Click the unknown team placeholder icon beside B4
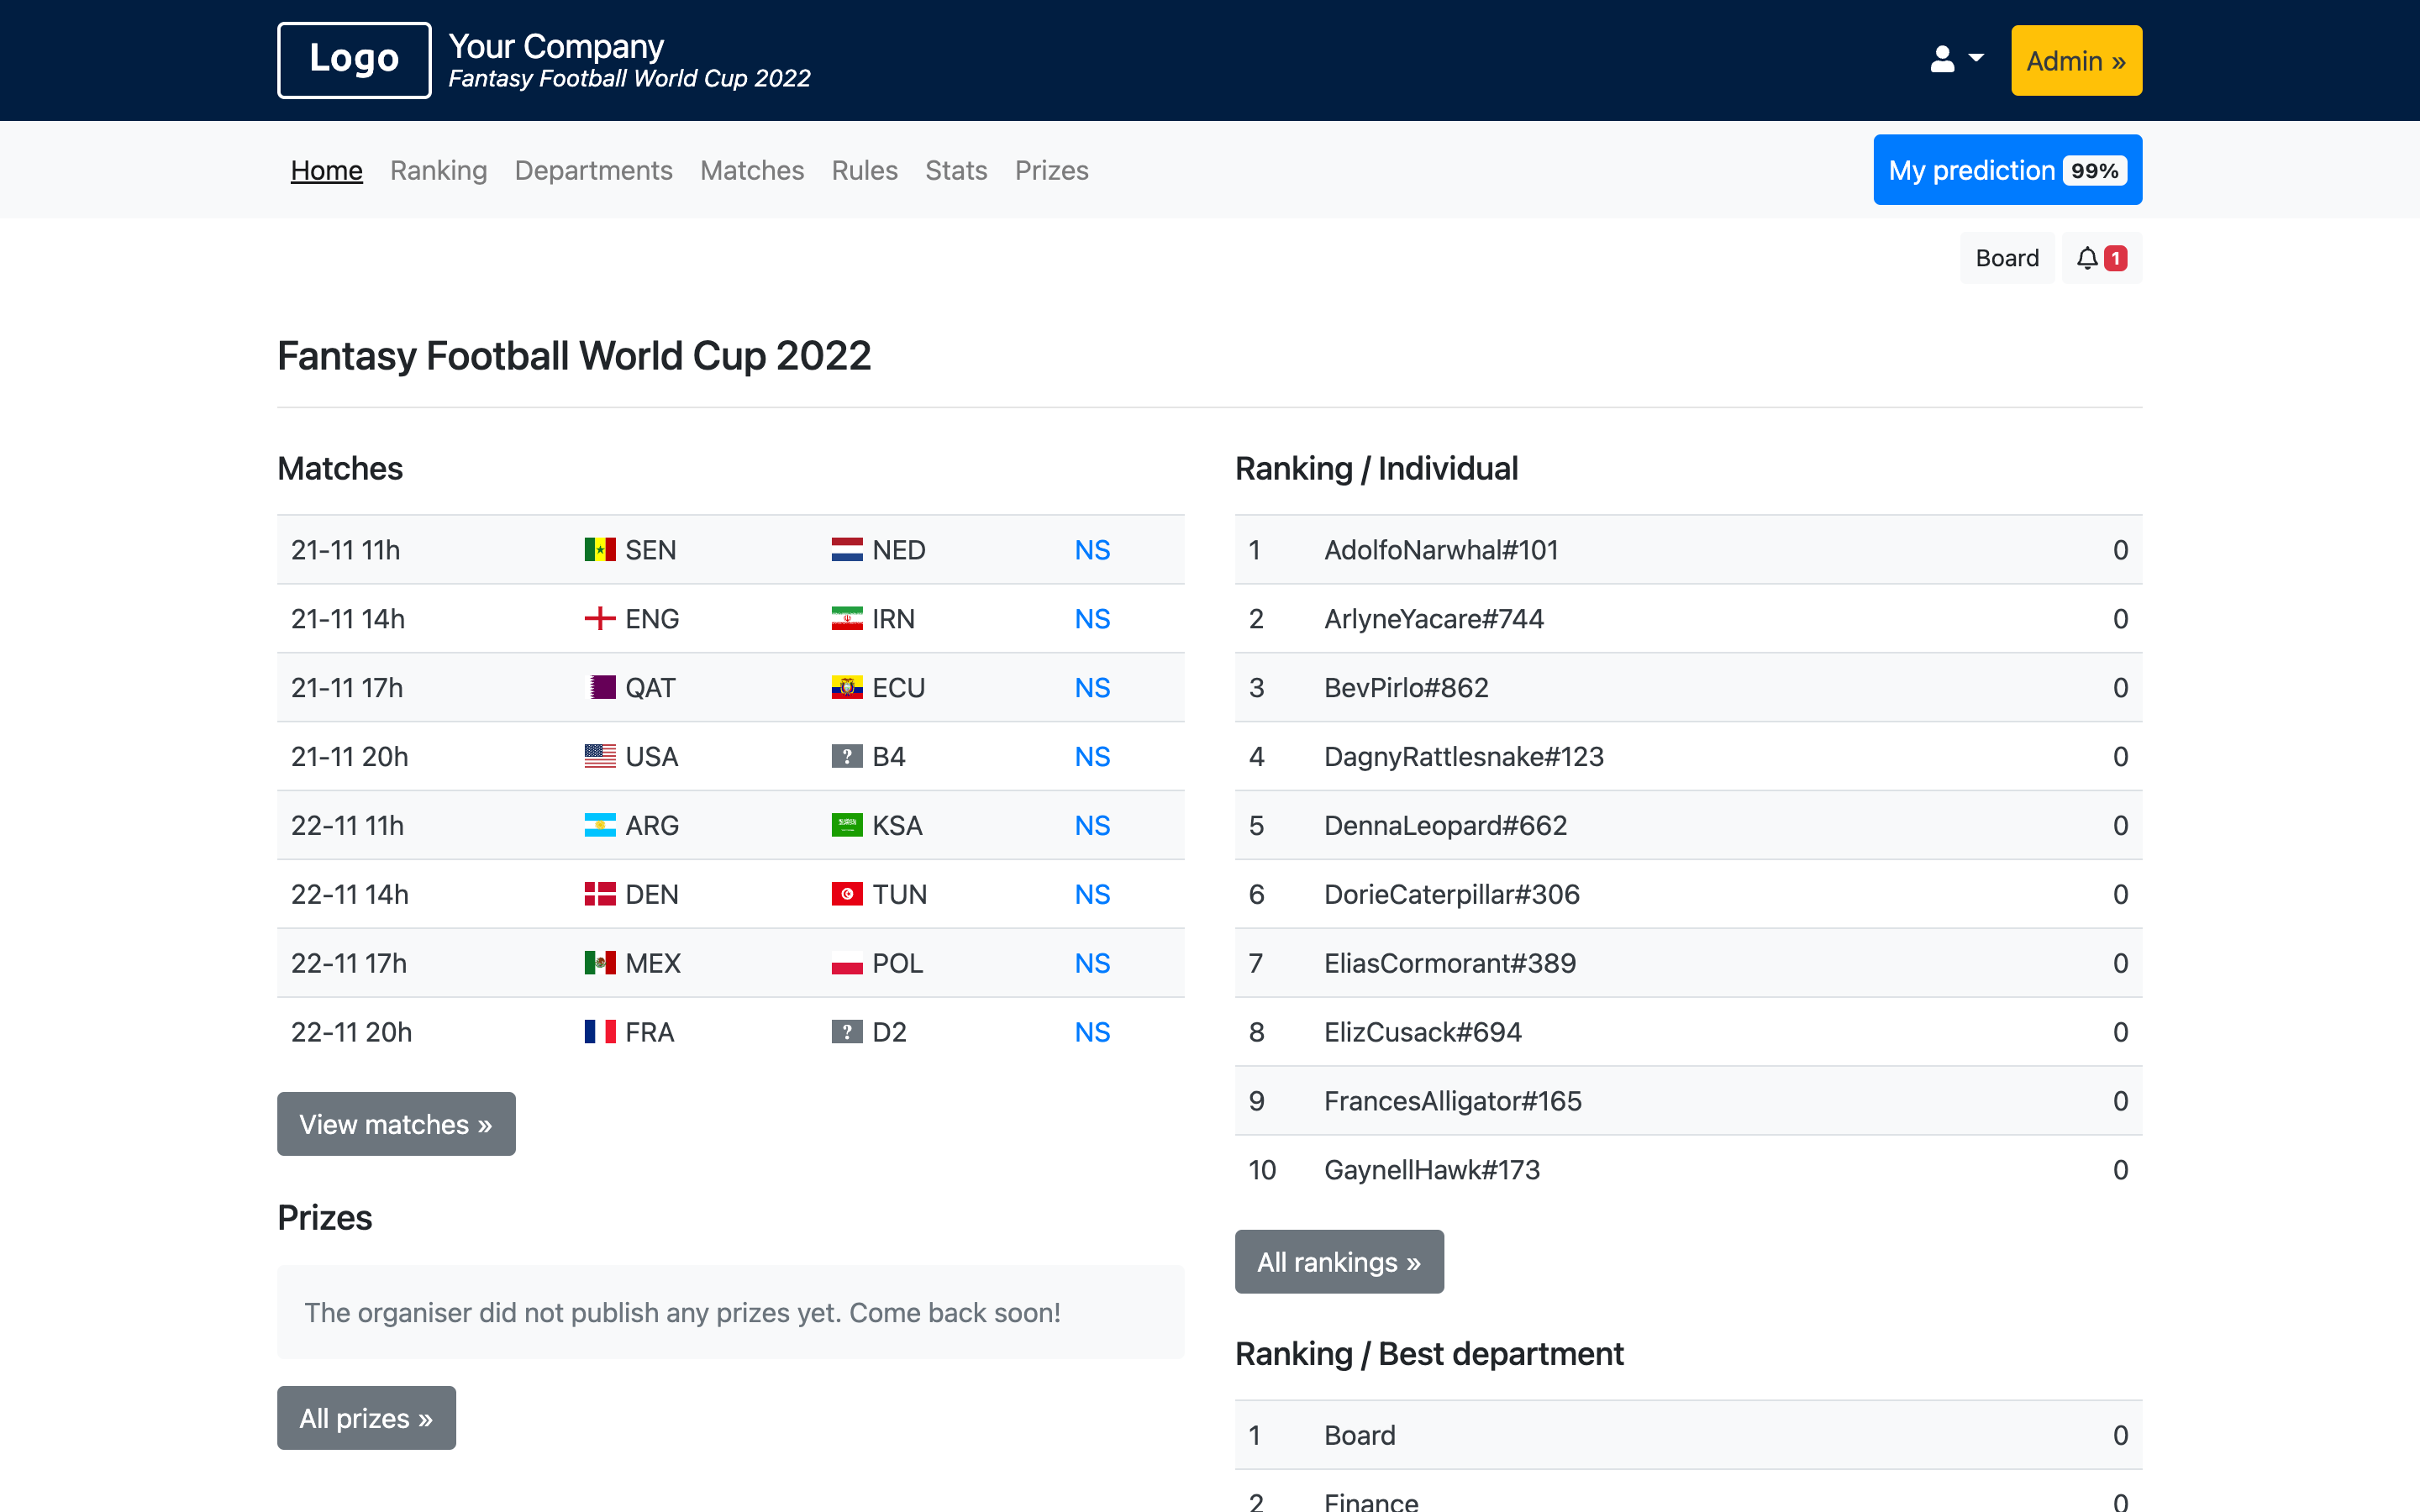The image size is (2420, 1512). click(846, 756)
